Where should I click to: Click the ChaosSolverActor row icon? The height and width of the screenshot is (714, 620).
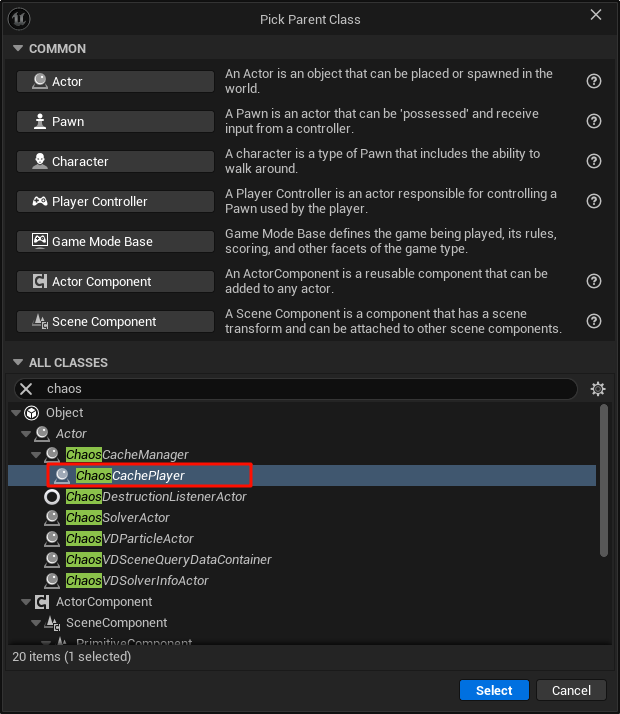tap(52, 518)
